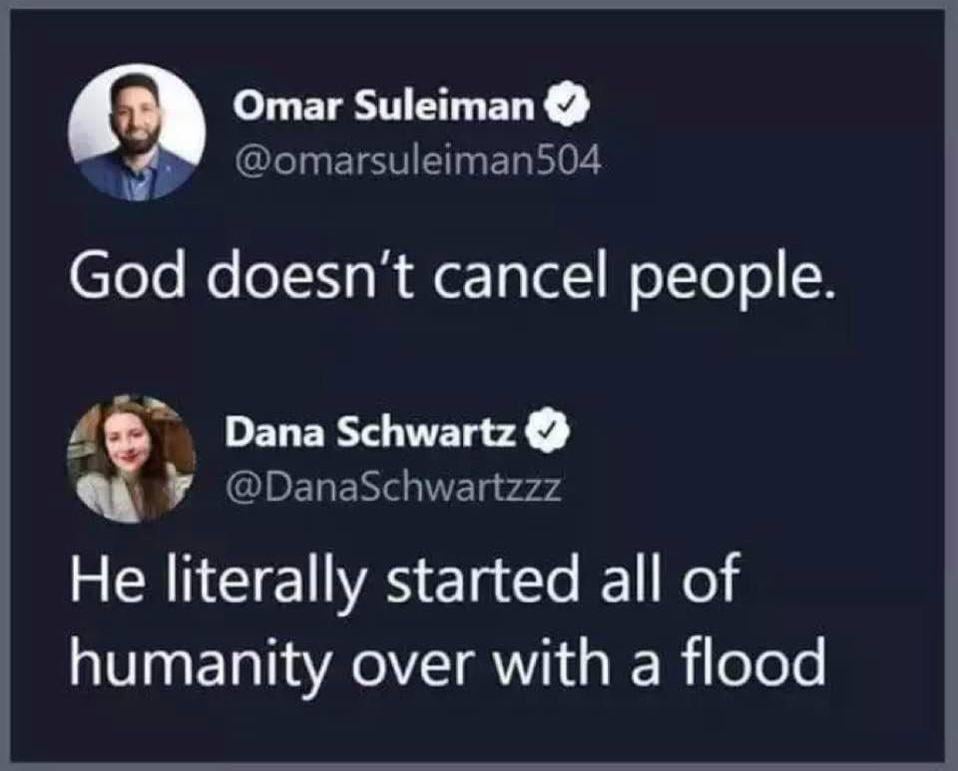Screen dimensions: 958x771
Task: Click the woman's face in Dana's avatar
Action: tap(127, 444)
